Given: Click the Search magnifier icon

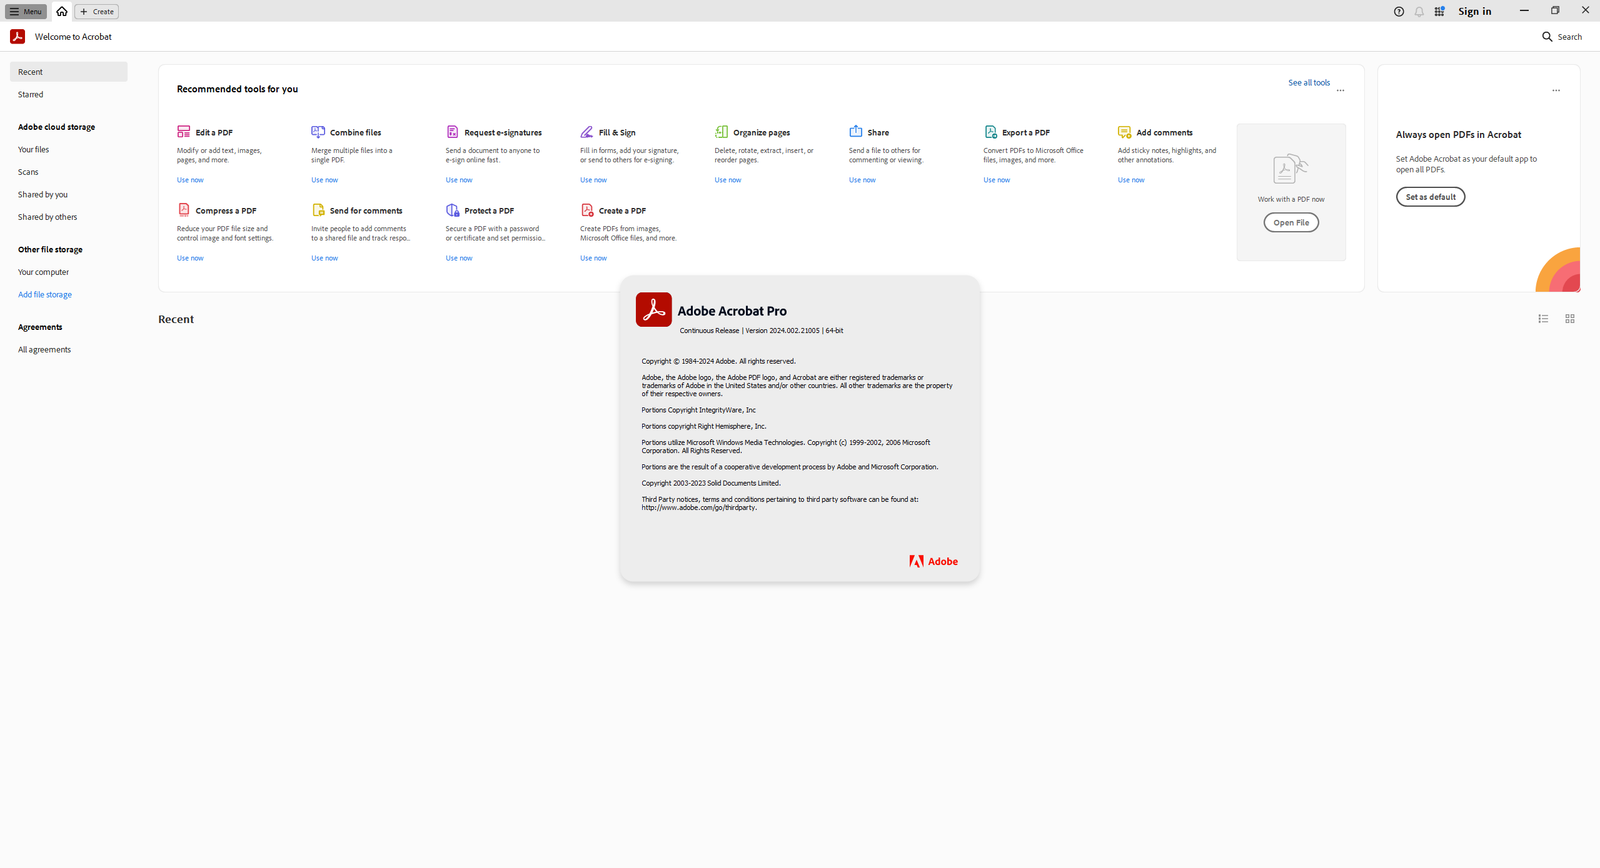Looking at the screenshot, I should pyautogui.click(x=1547, y=37).
